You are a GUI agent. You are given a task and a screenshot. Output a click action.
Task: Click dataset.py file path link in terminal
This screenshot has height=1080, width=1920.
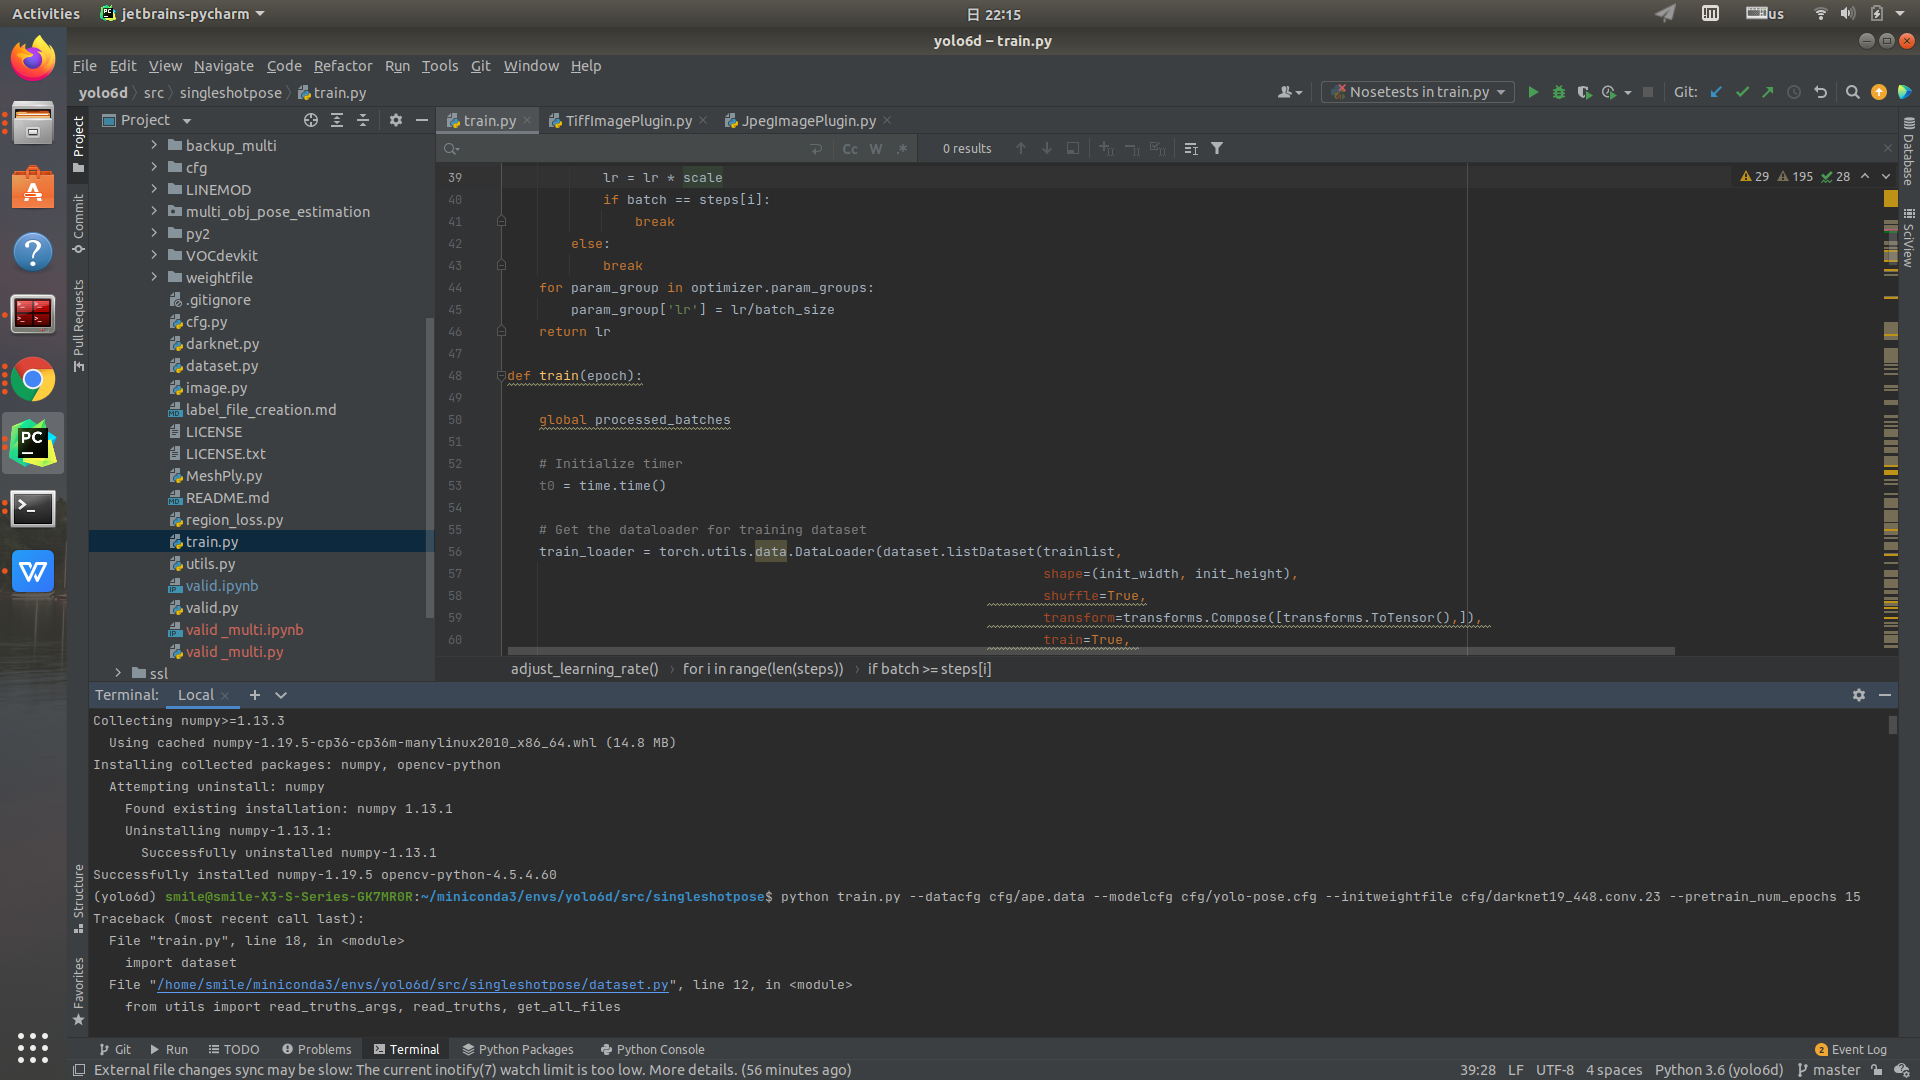click(x=412, y=985)
